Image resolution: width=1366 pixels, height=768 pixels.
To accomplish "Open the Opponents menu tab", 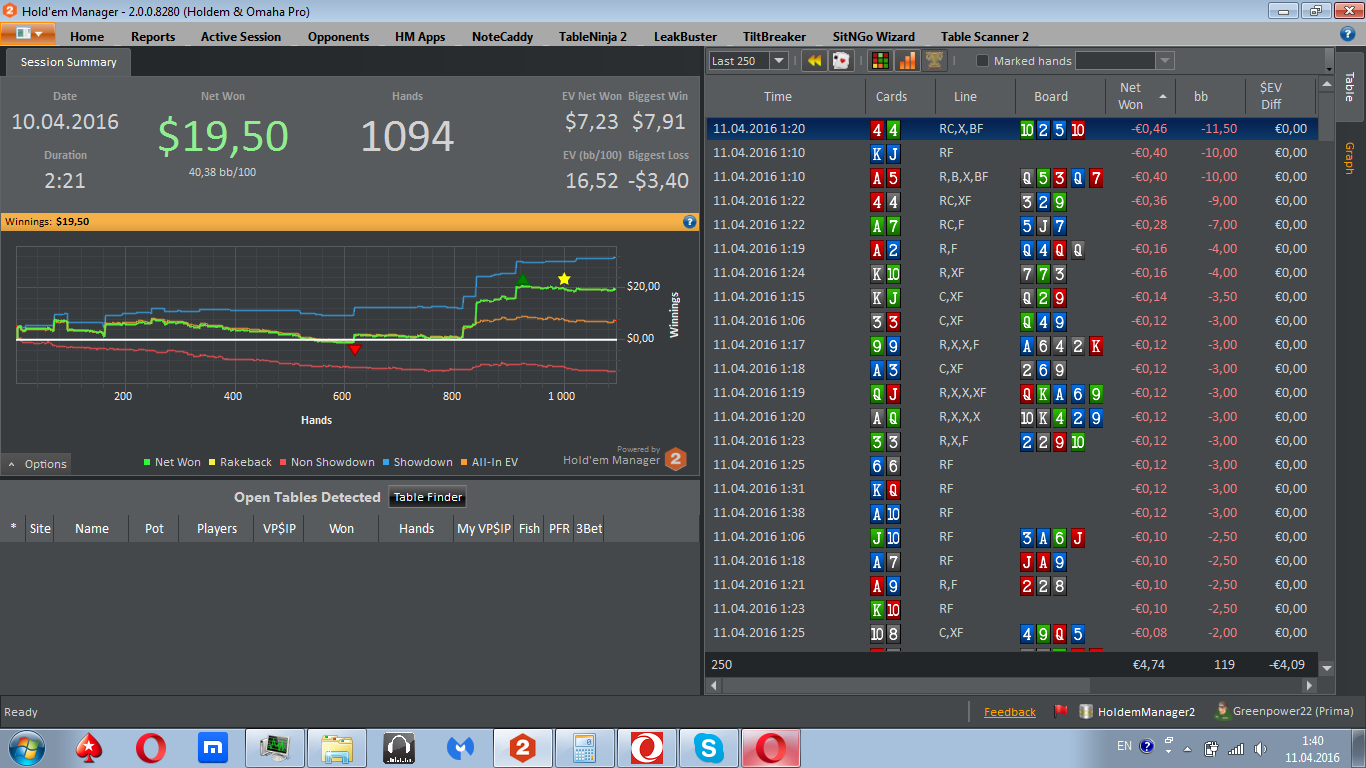I will (x=338, y=36).
